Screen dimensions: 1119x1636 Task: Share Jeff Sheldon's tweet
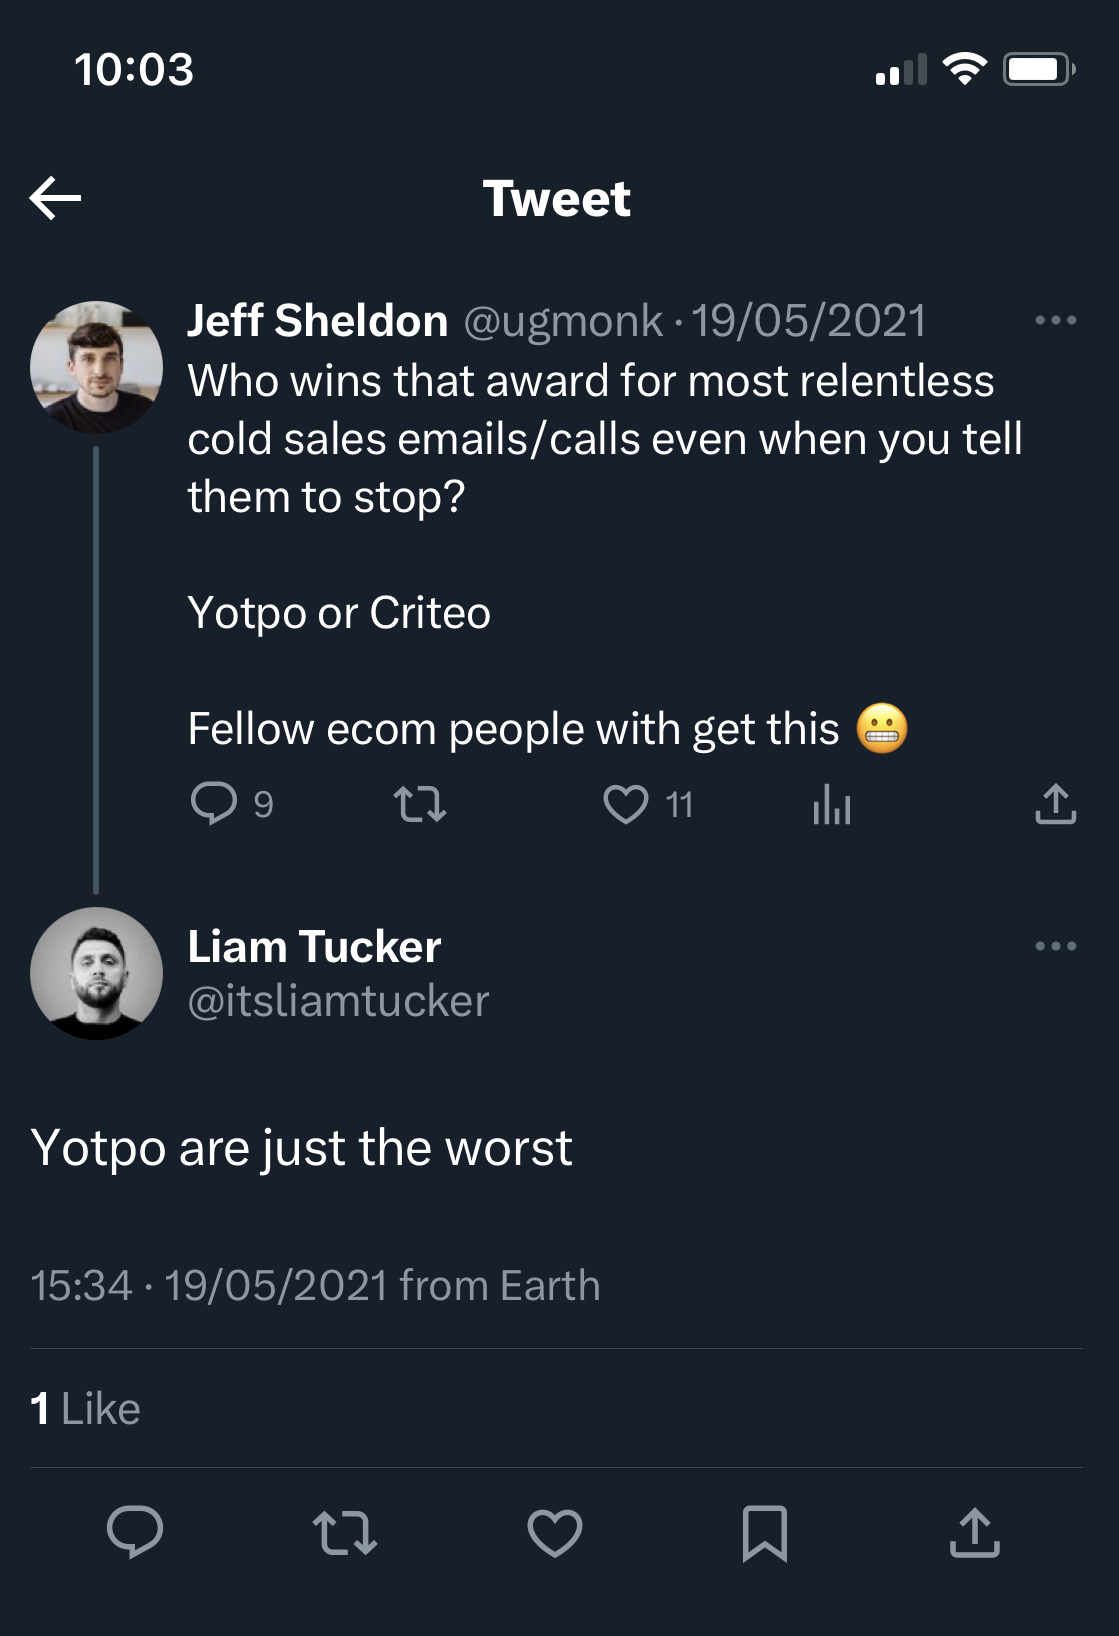[1055, 804]
